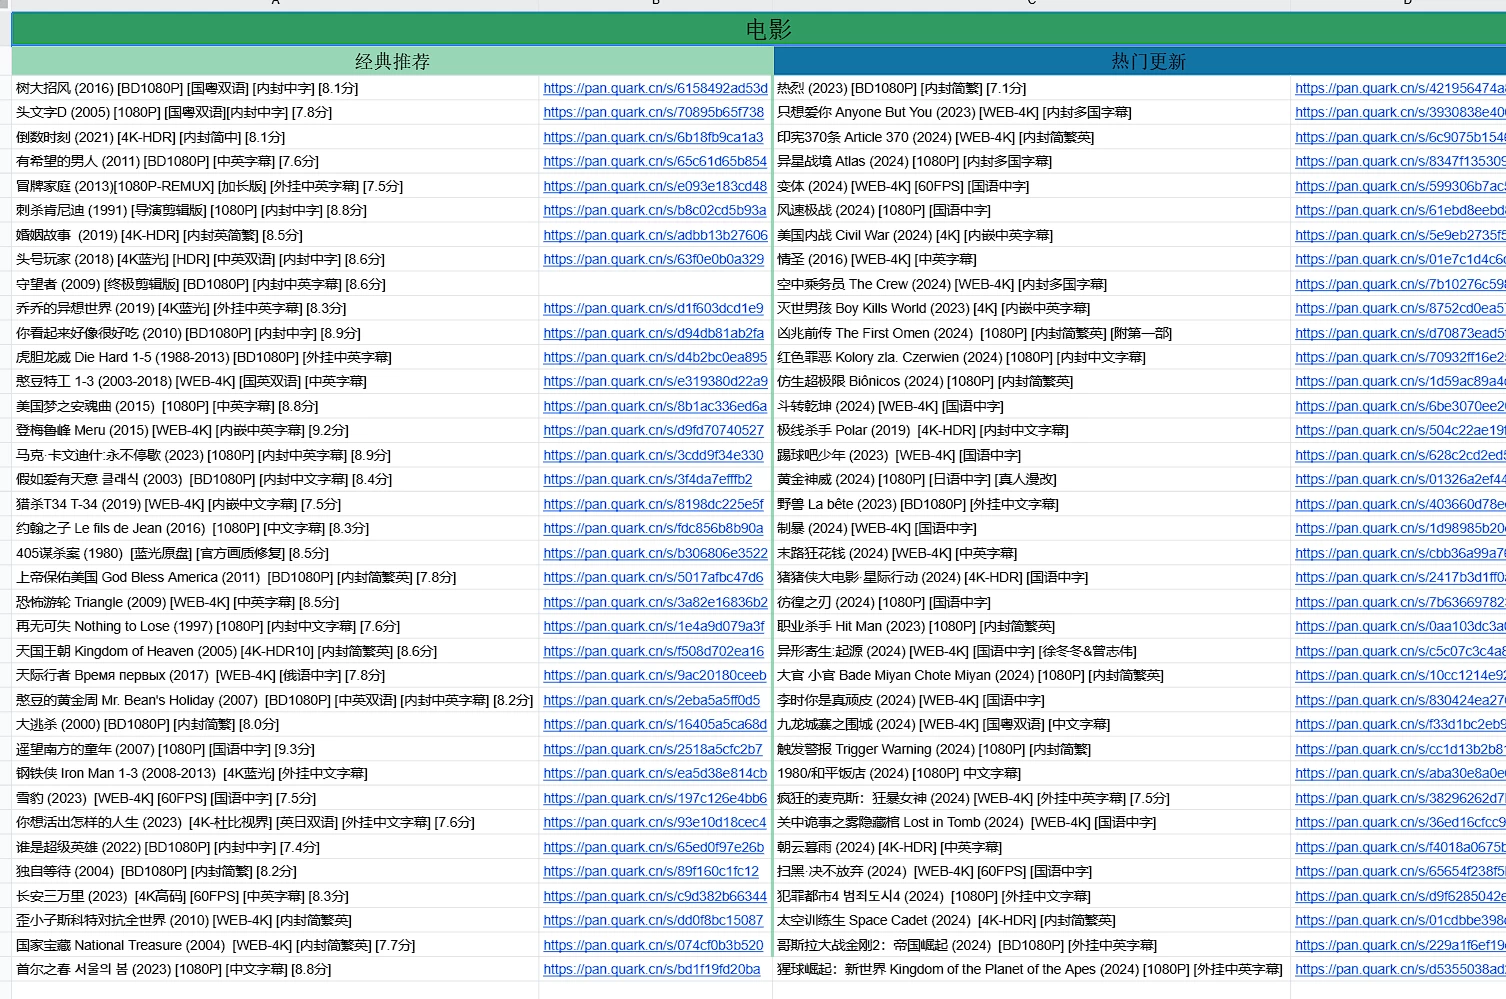Open link for 国家宝藏 National Treasure
1506x999 pixels.
click(653, 946)
